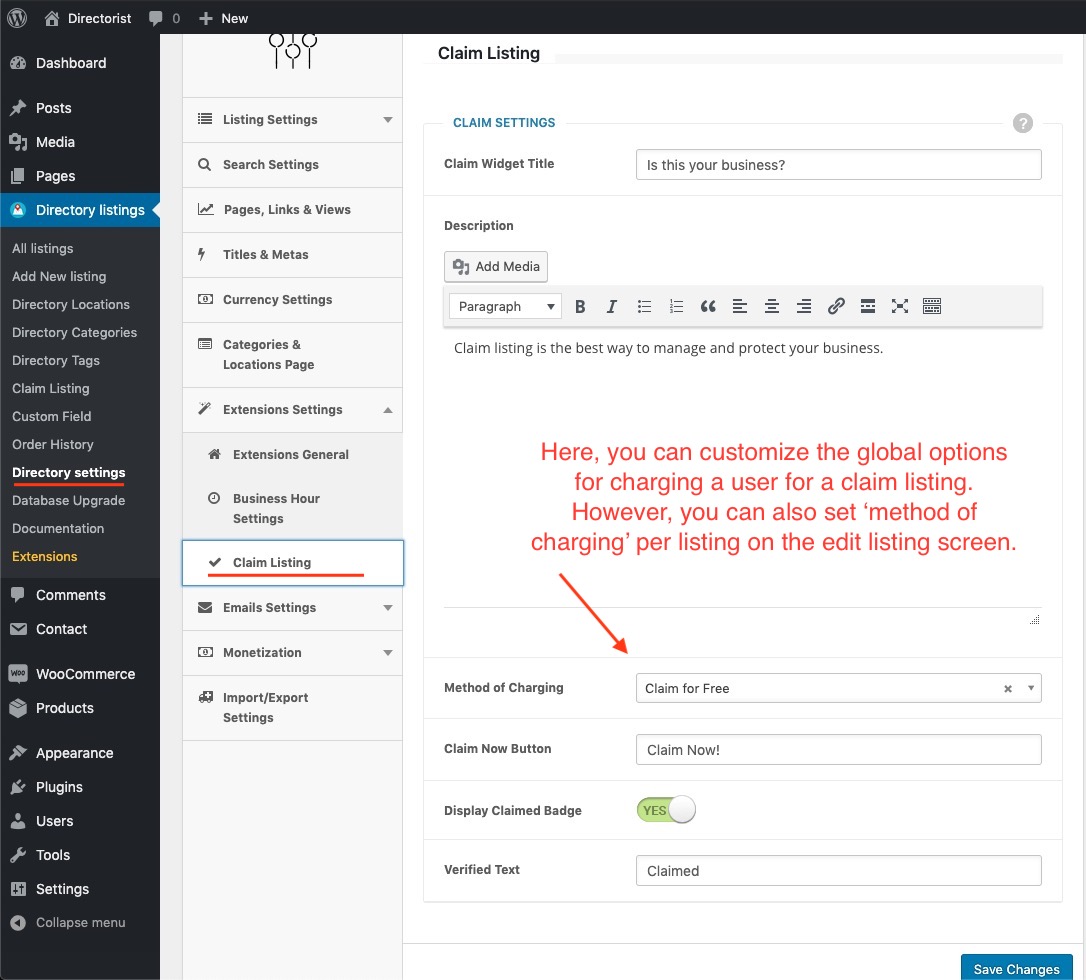
Task: Open the Method of Charging dropdown arrow
Action: (1031, 688)
